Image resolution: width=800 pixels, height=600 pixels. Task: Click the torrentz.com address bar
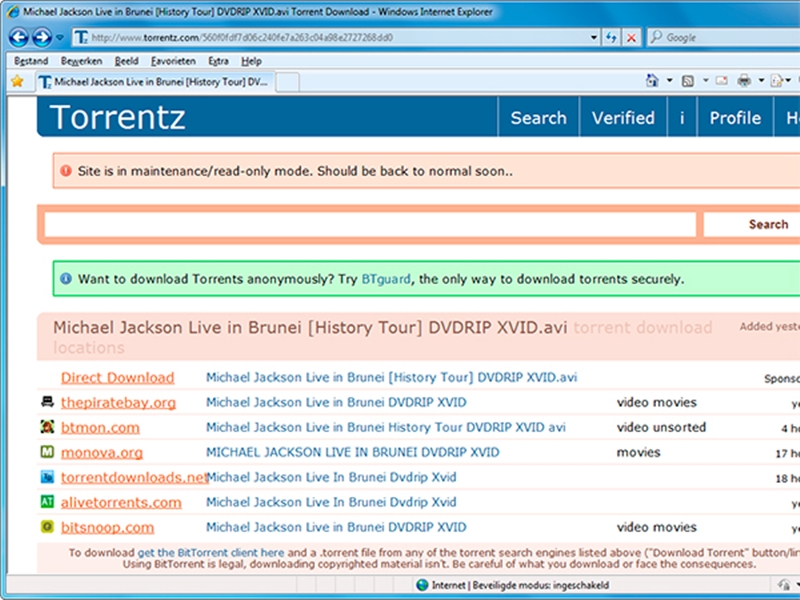pos(337,37)
